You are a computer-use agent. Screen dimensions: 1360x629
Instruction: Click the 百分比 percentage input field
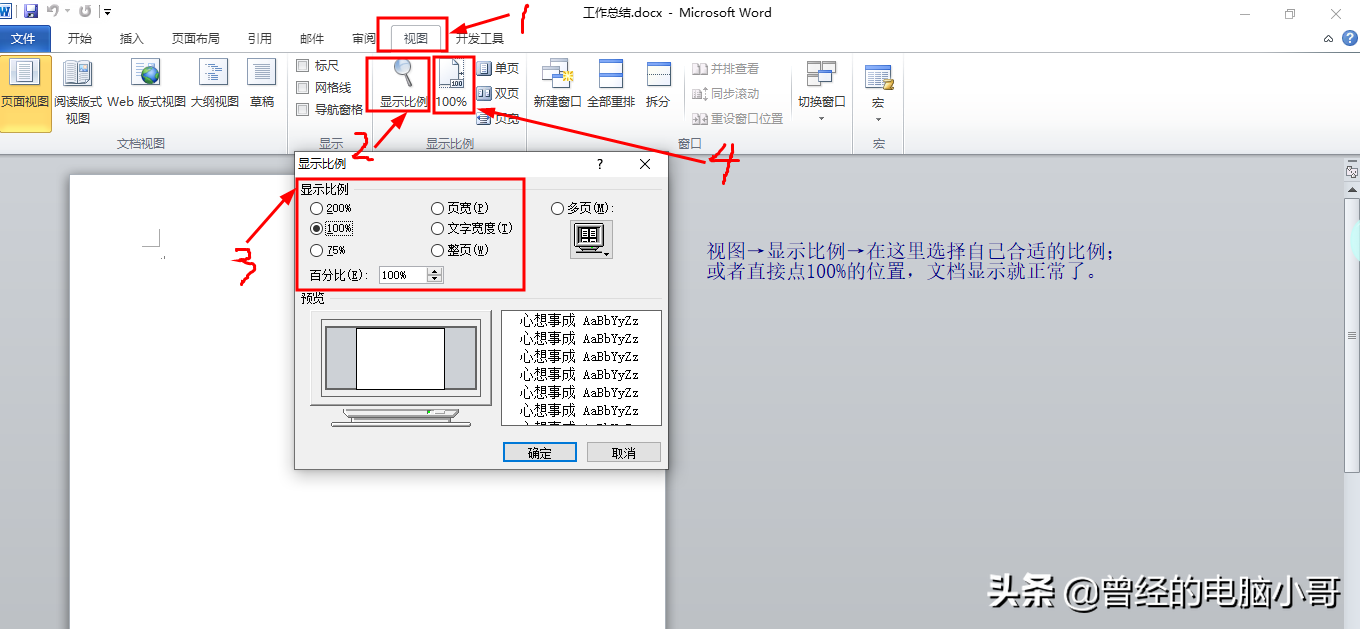[403, 275]
